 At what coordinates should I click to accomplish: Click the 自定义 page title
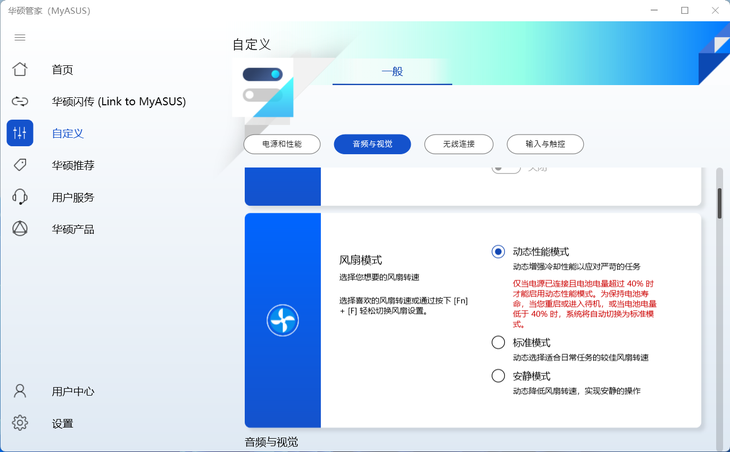click(251, 45)
